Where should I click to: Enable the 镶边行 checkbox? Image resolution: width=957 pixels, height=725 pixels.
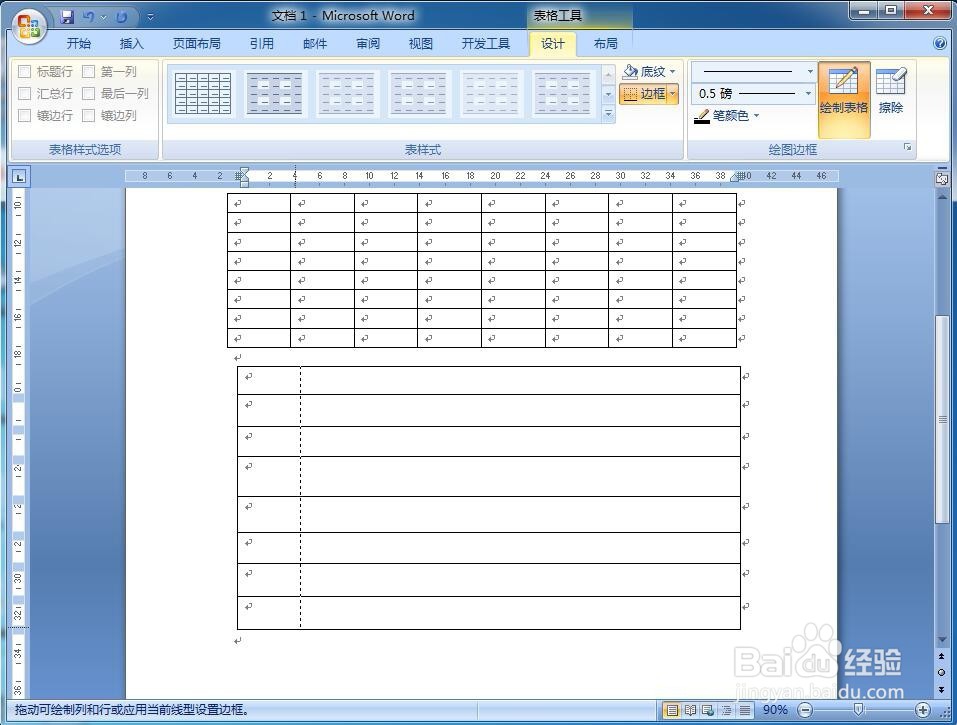click(x=24, y=115)
